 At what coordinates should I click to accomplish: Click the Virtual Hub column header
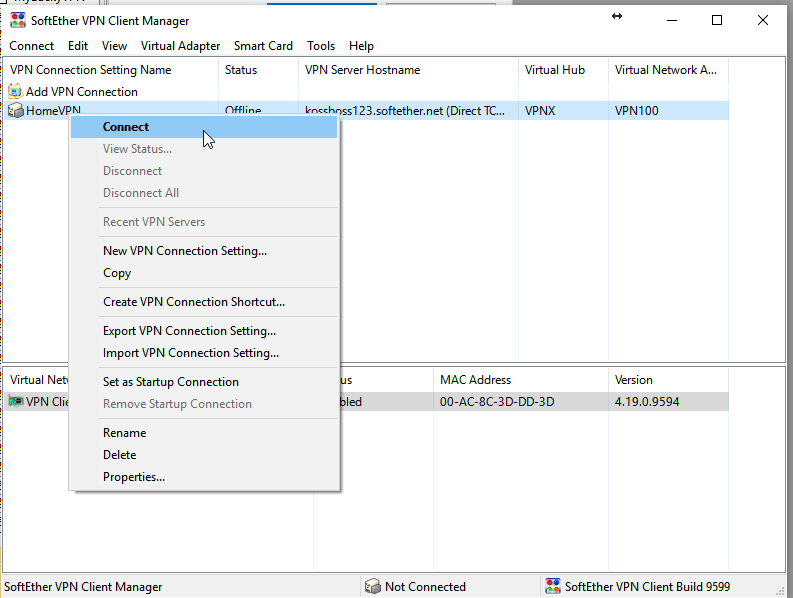tap(563, 70)
